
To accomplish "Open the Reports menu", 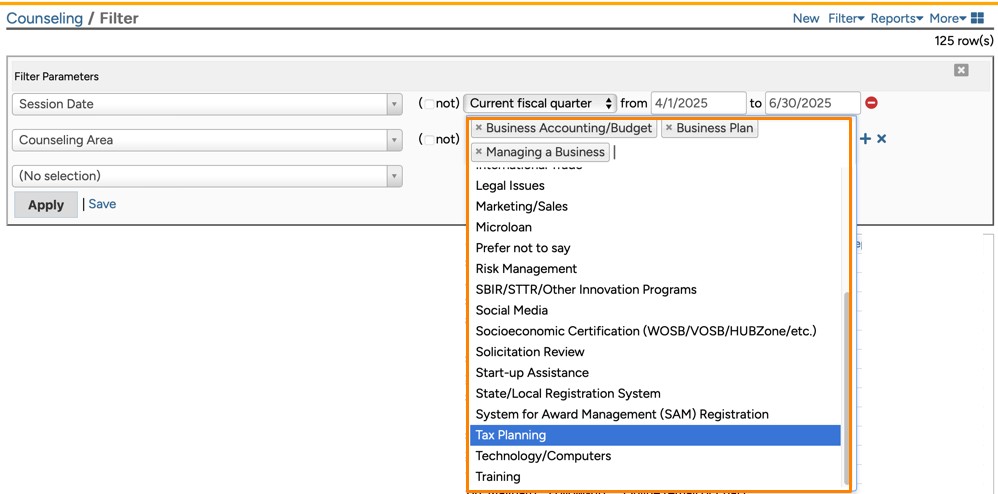I will (x=896, y=18).
